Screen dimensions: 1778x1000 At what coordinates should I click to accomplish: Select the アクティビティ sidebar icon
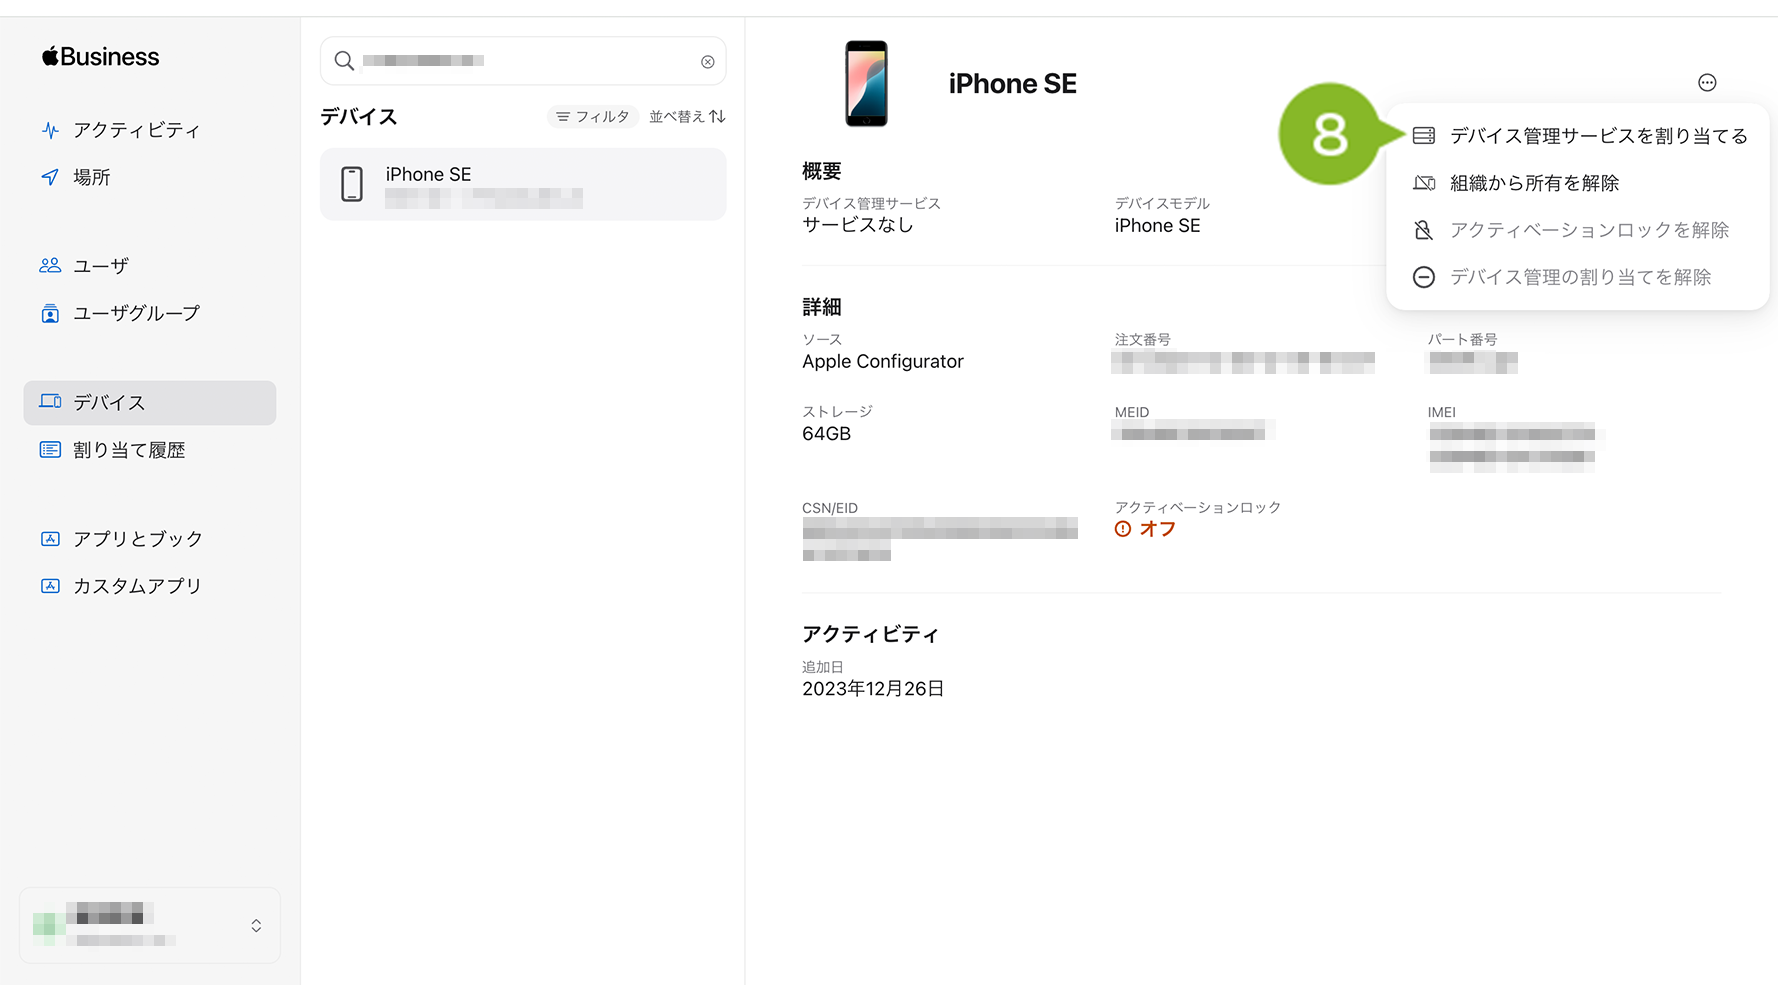pyautogui.click(x=50, y=130)
